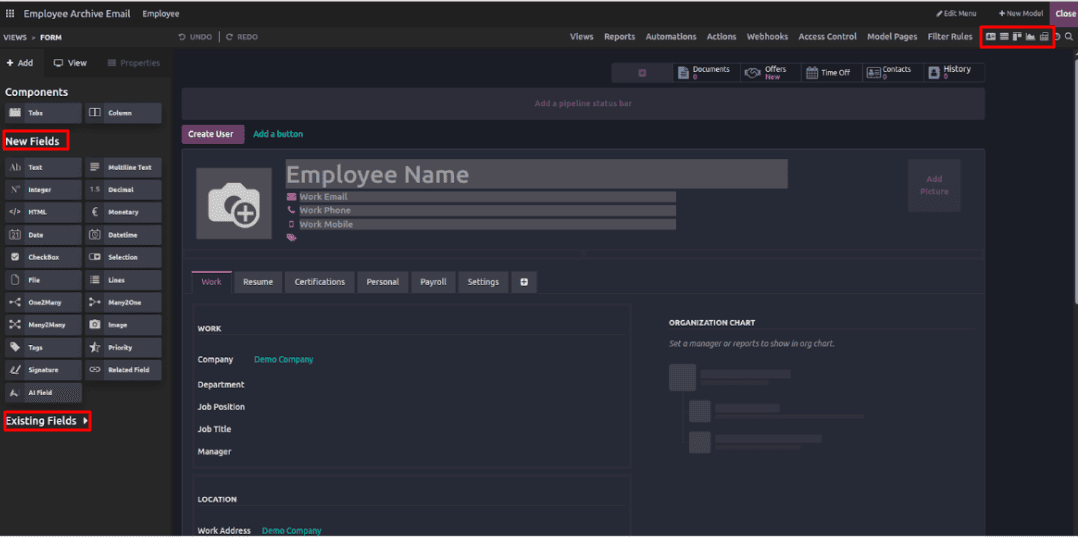Viewport: 1078px width, 537px height.
Task: Add a new File field
Action: (43, 281)
